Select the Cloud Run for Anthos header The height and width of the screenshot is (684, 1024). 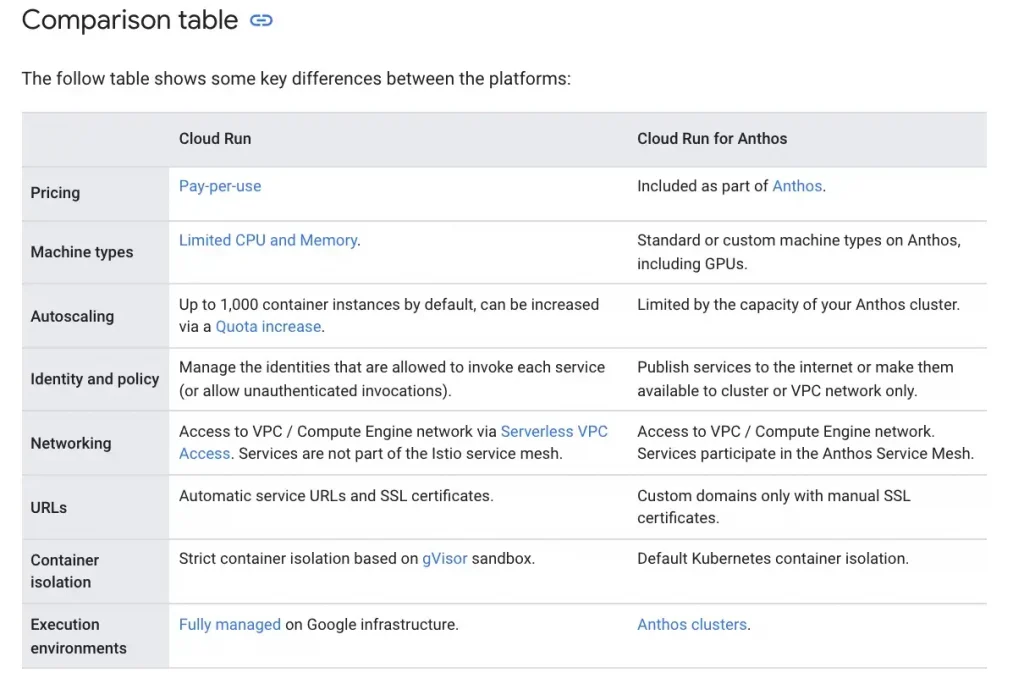click(712, 138)
